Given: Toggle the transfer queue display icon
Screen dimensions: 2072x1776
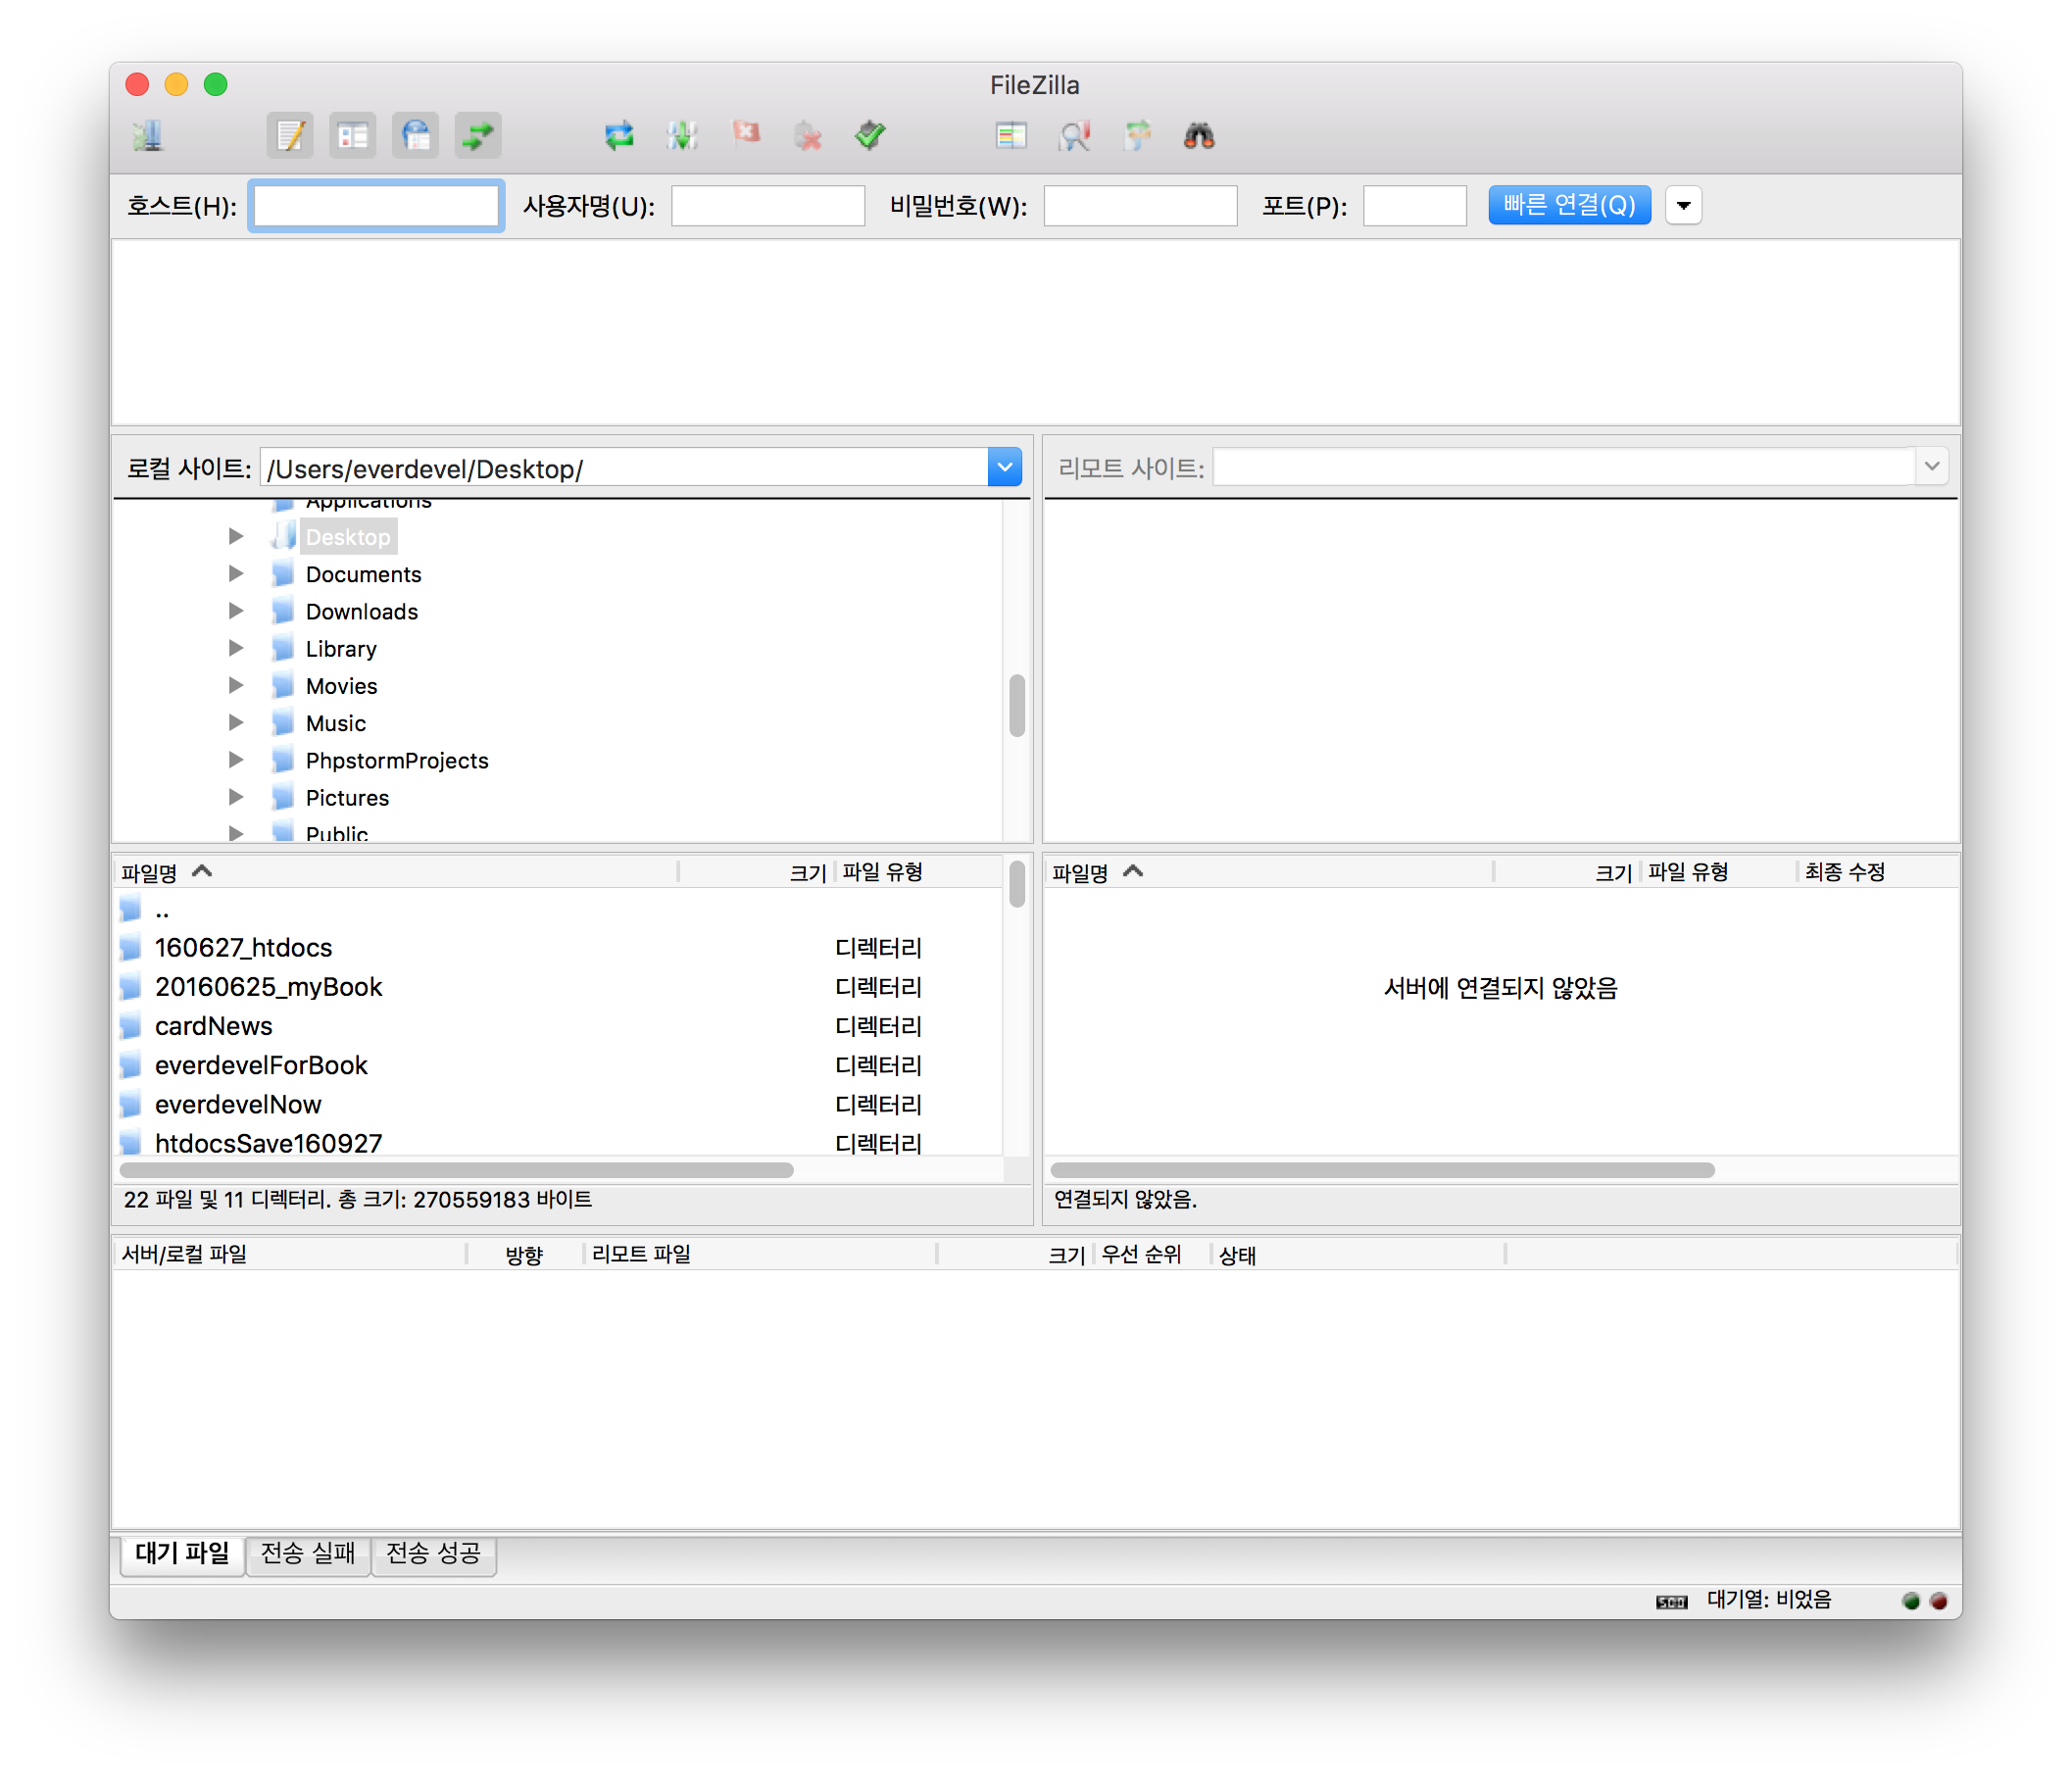Looking at the screenshot, I should [478, 136].
